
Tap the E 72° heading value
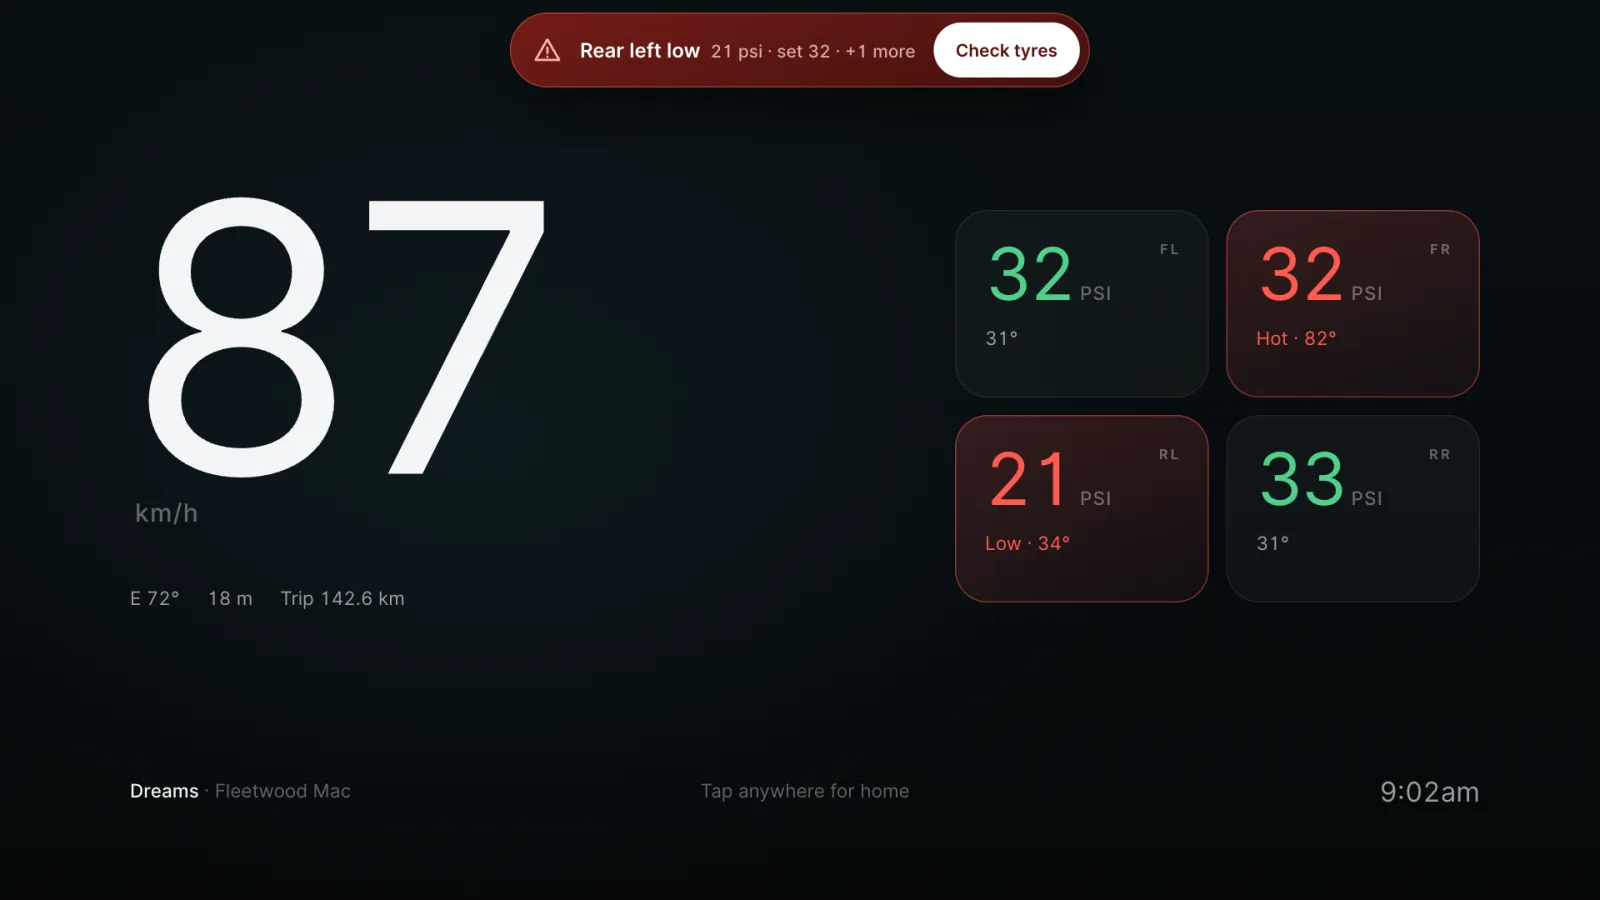click(x=155, y=598)
